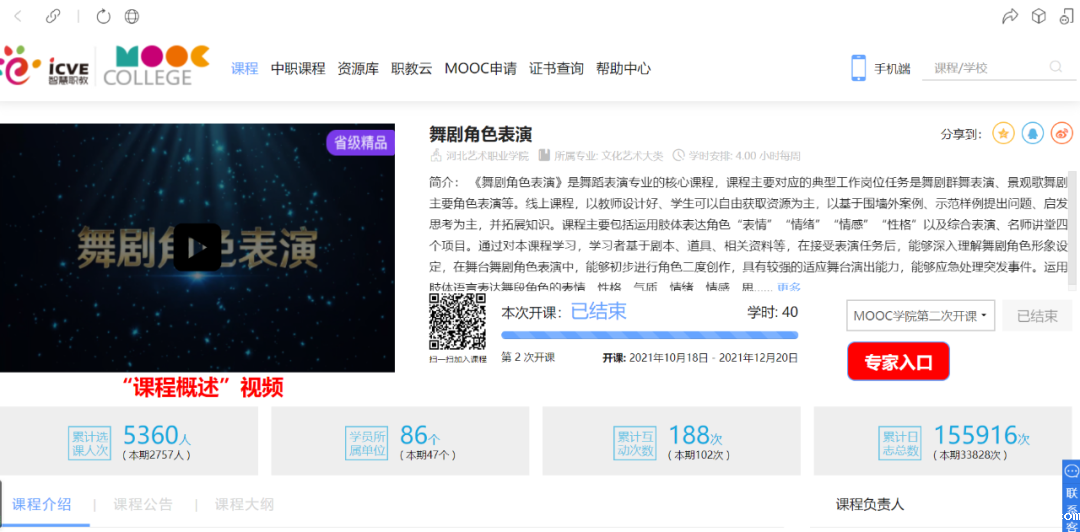The height and width of the screenshot is (532, 1080).
Task: Click the search magnifier icon
Action: coord(1056,68)
